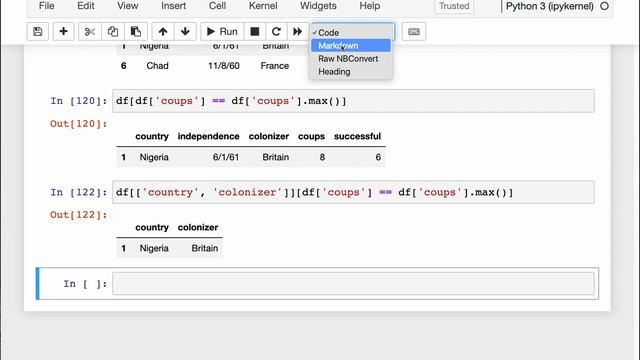The image size is (640, 360).
Task: Click the 'coups' column header
Action: (x=311, y=136)
